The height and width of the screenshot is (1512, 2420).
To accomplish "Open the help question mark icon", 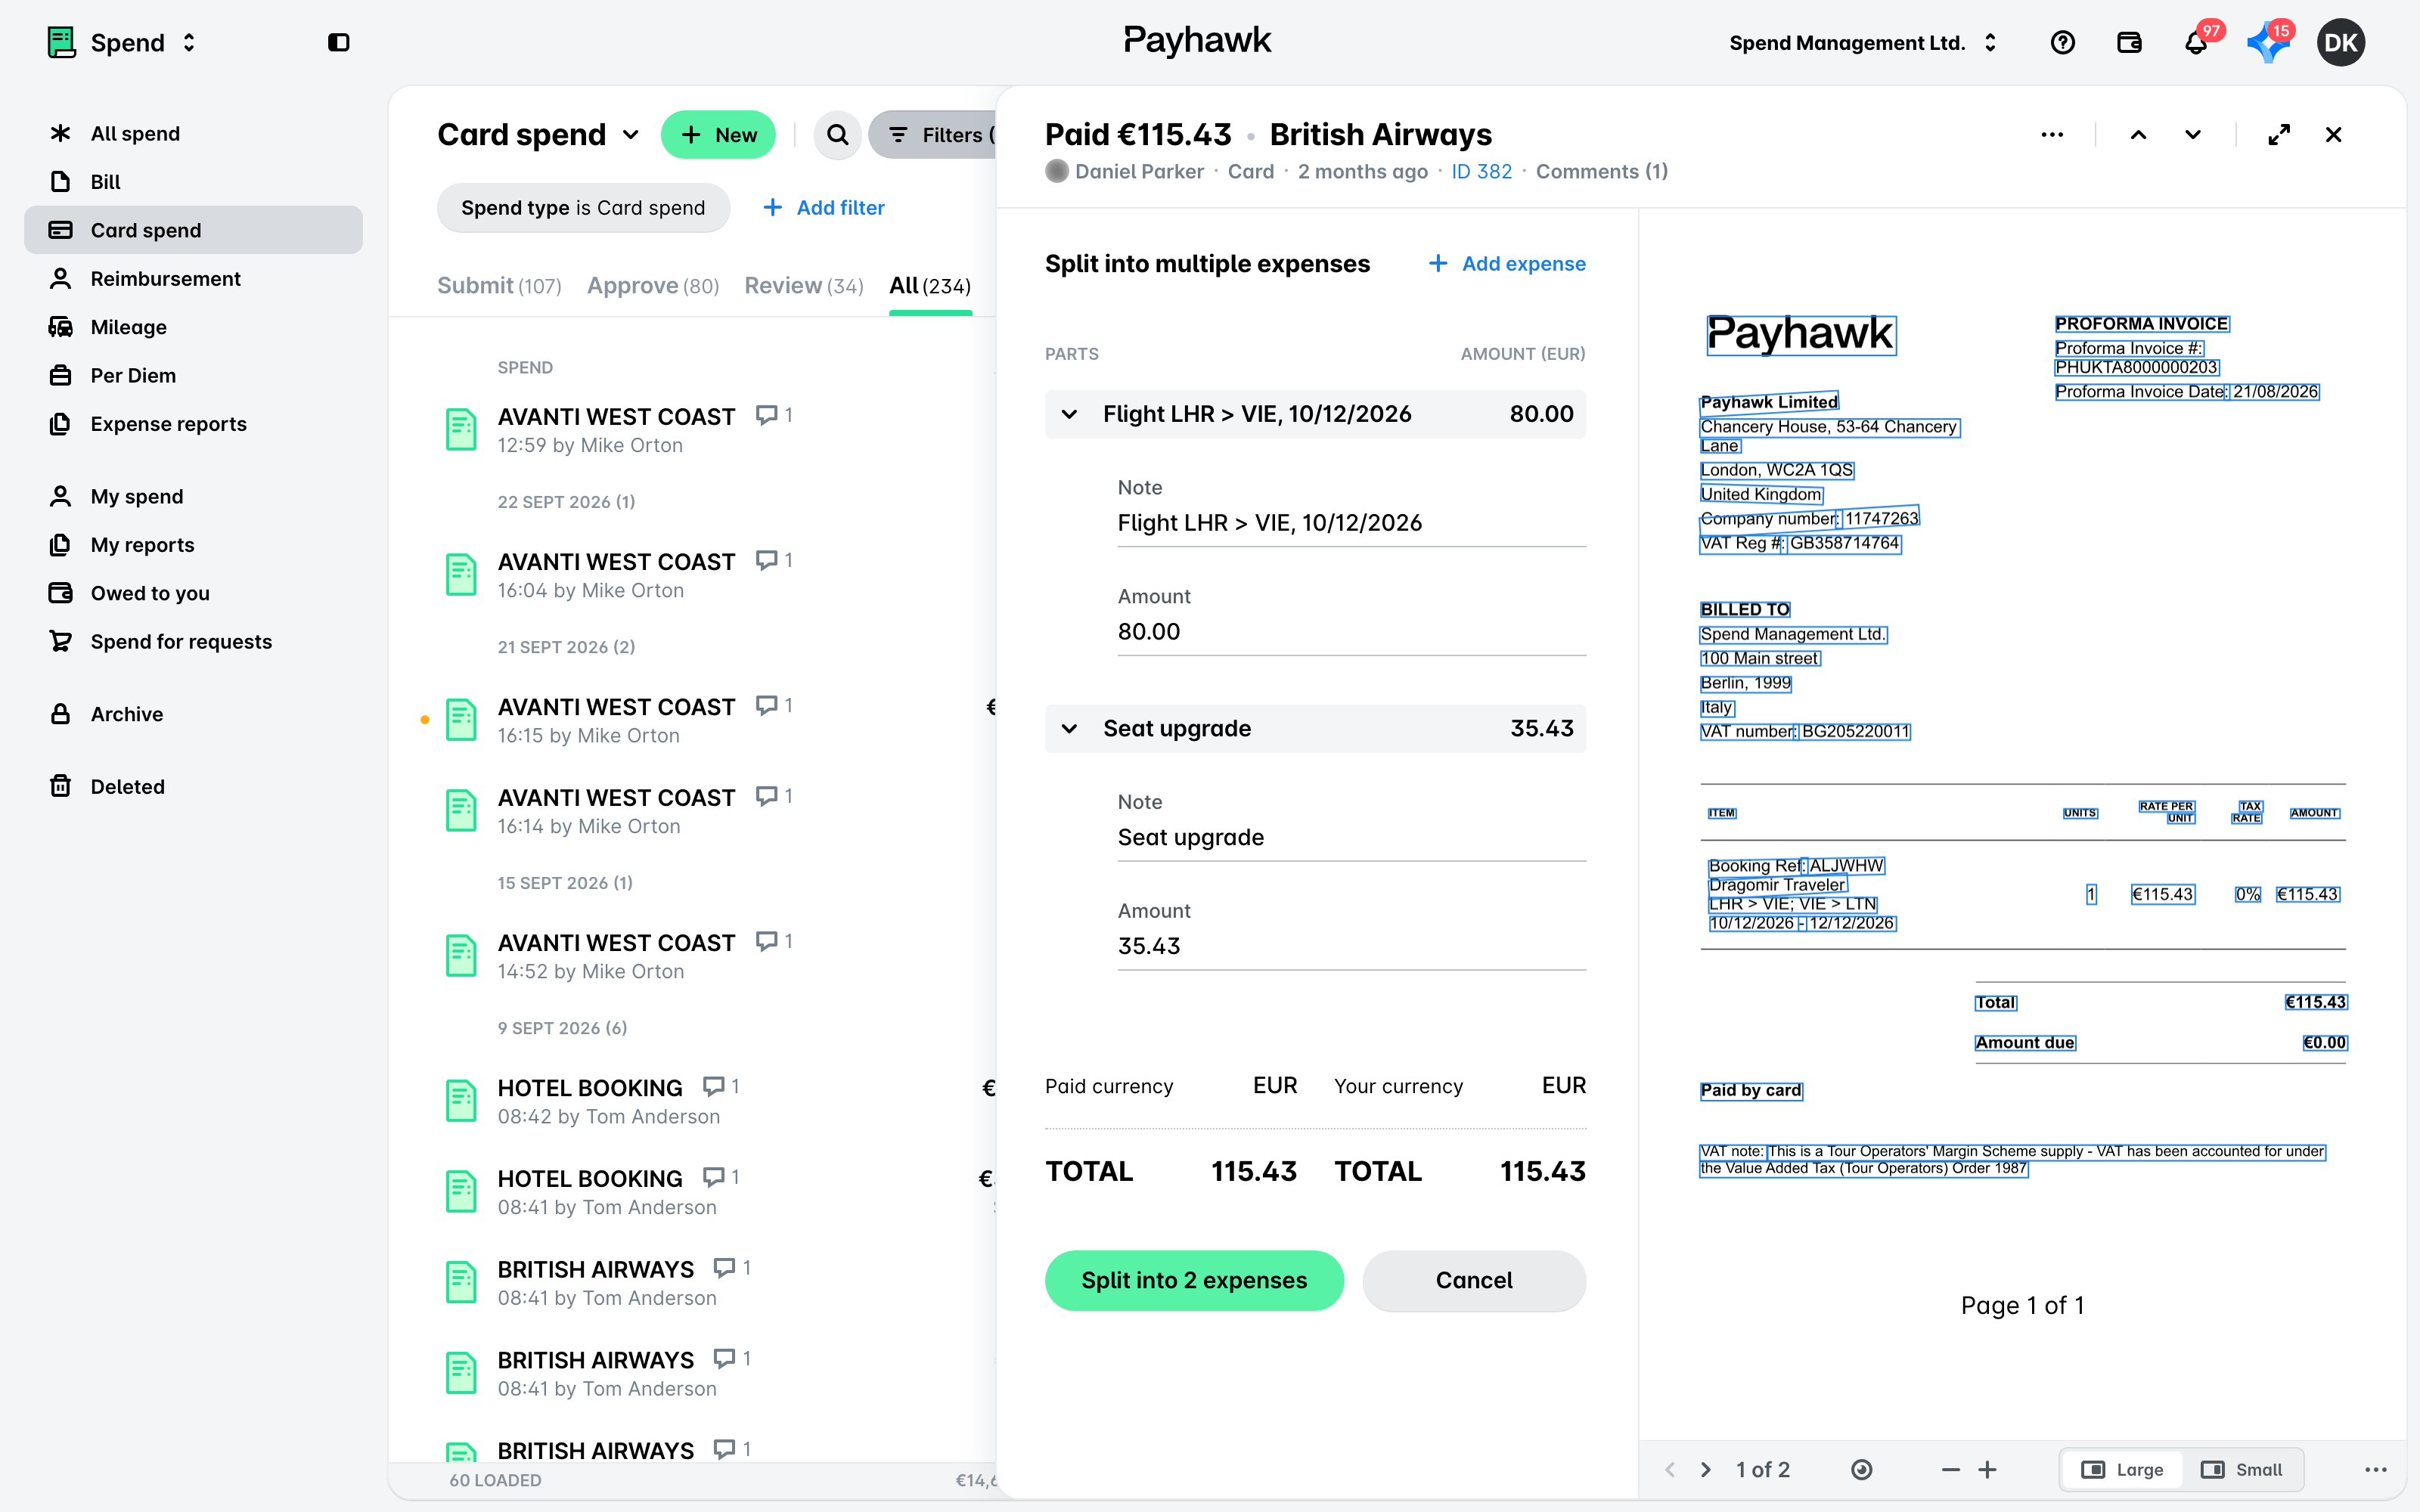I will [x=2062, y=42].
